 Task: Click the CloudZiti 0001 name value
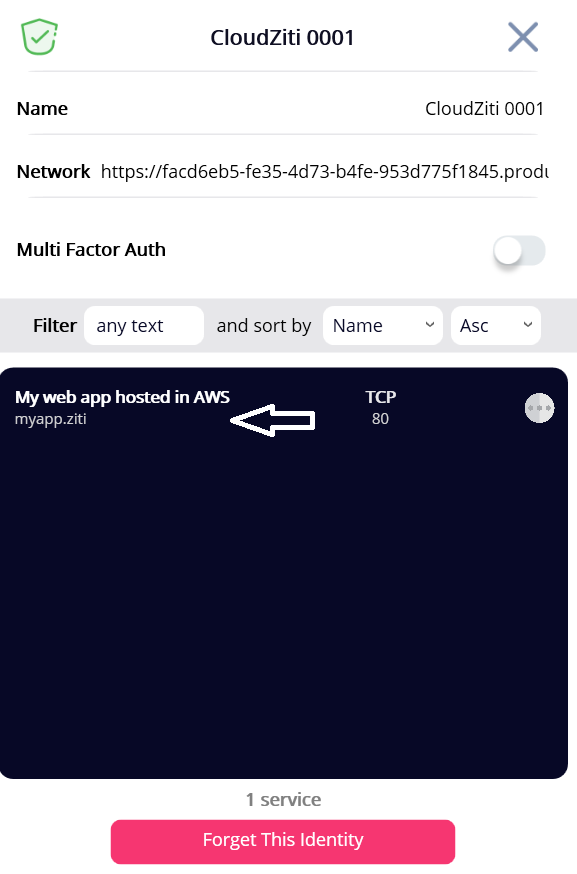click(484, 109)
